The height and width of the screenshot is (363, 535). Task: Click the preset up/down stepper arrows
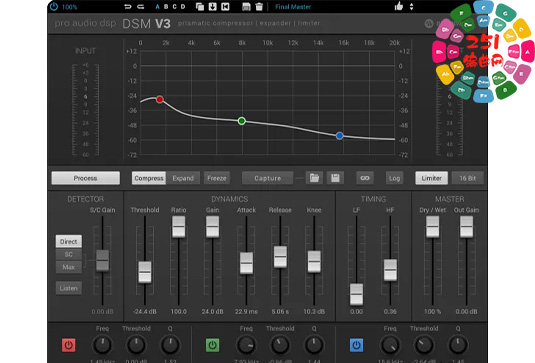pos(411,6)
